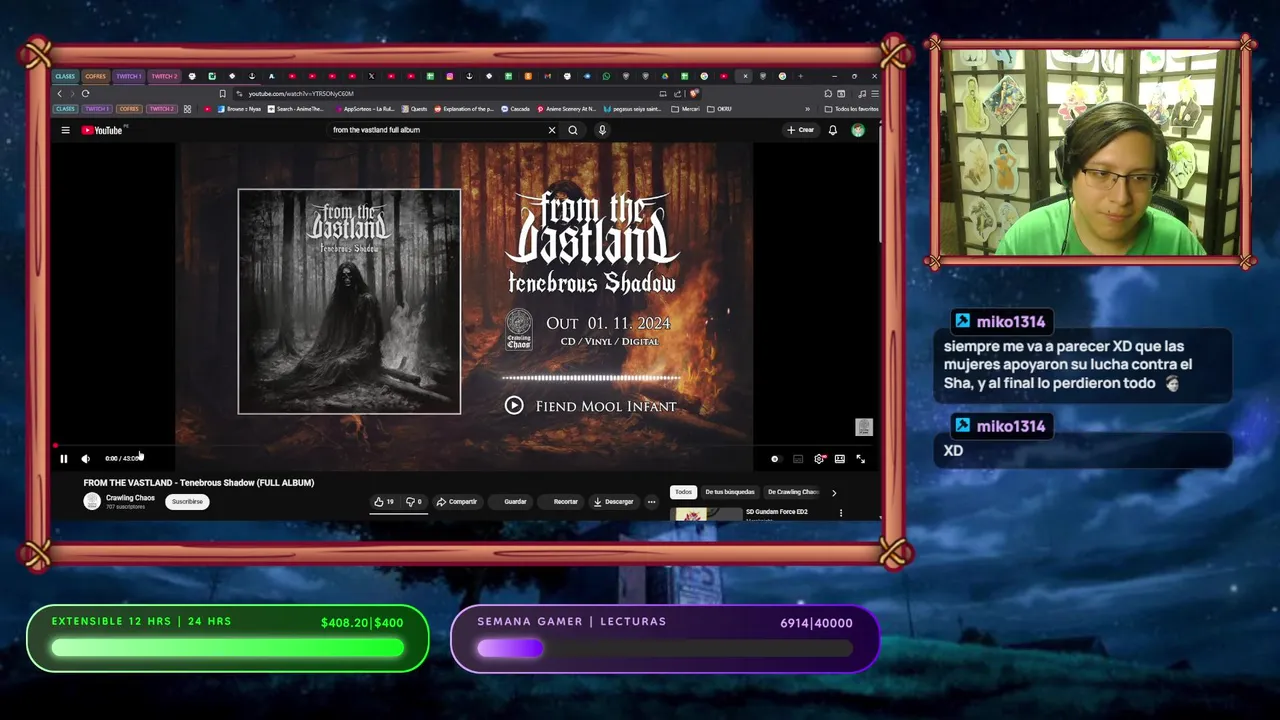Open YouTube notifications bell
The width and height of the screenshot is (1280, 720).
click(832, 130)
